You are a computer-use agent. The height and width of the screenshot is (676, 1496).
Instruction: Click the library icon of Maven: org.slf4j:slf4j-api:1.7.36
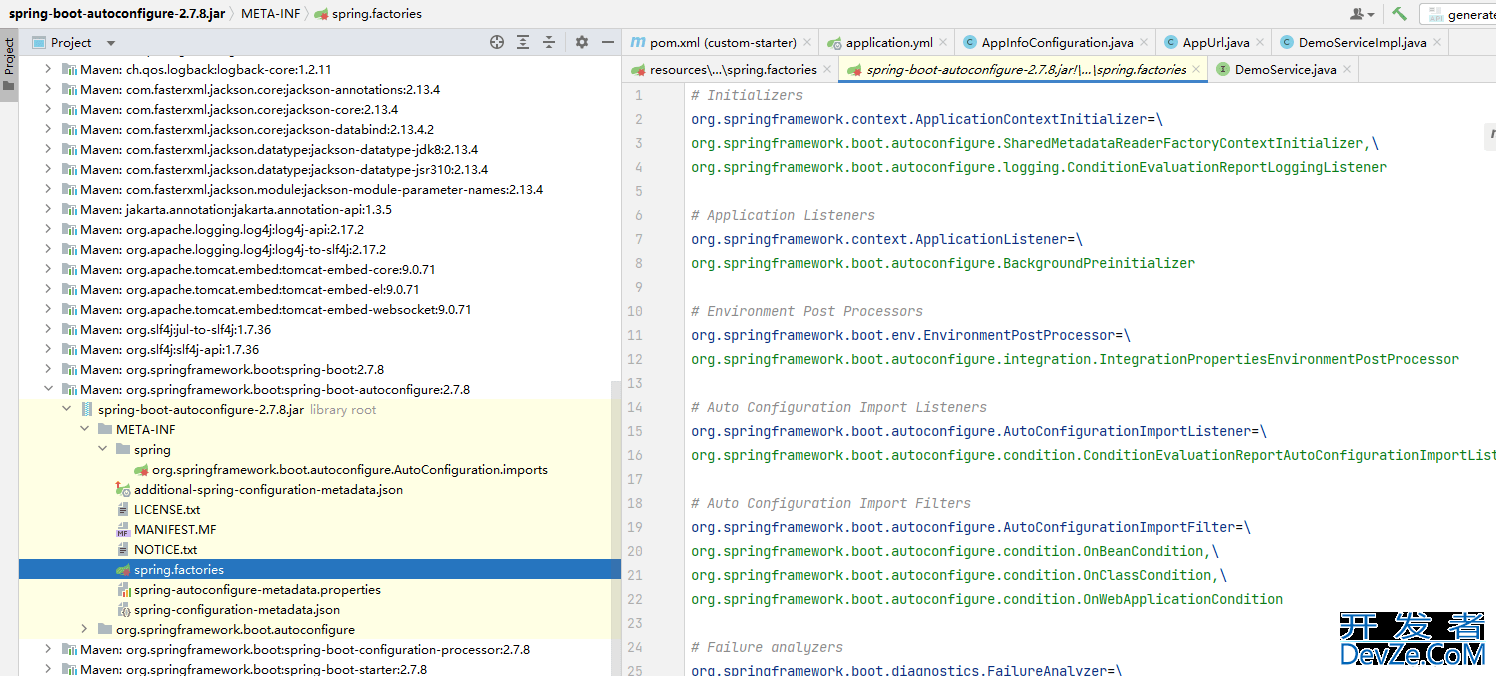tap(69, 350)
